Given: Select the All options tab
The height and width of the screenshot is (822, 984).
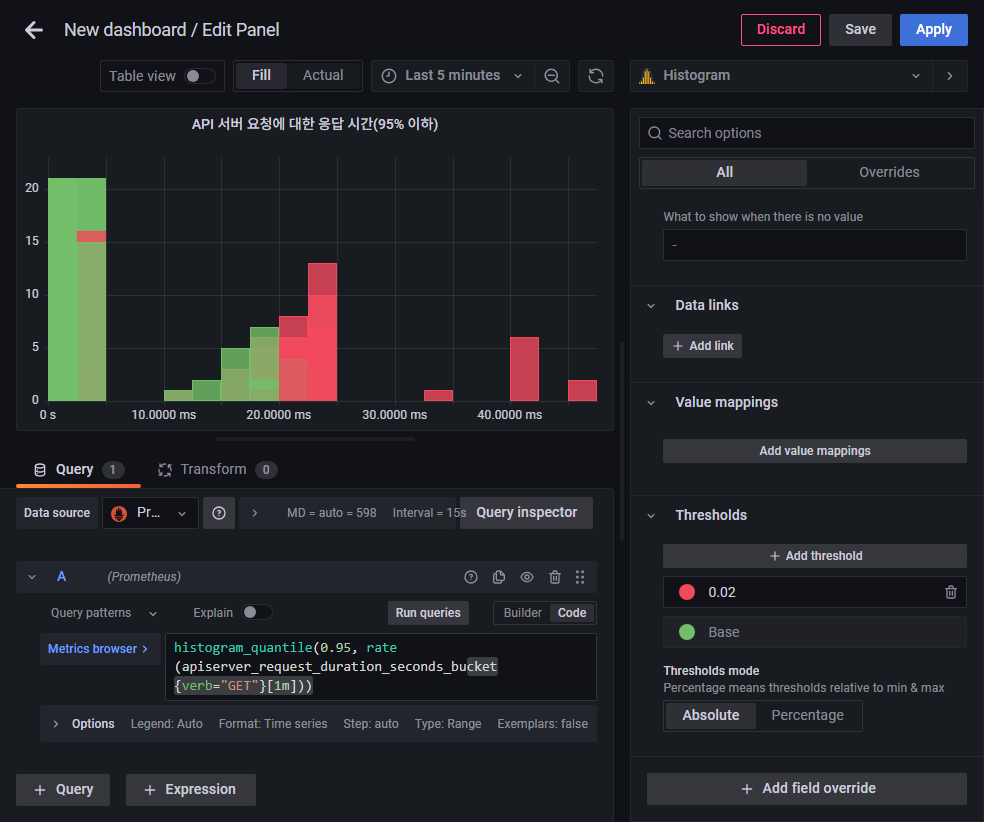Looking at the screenshot, I should click(x=724, y=173).
